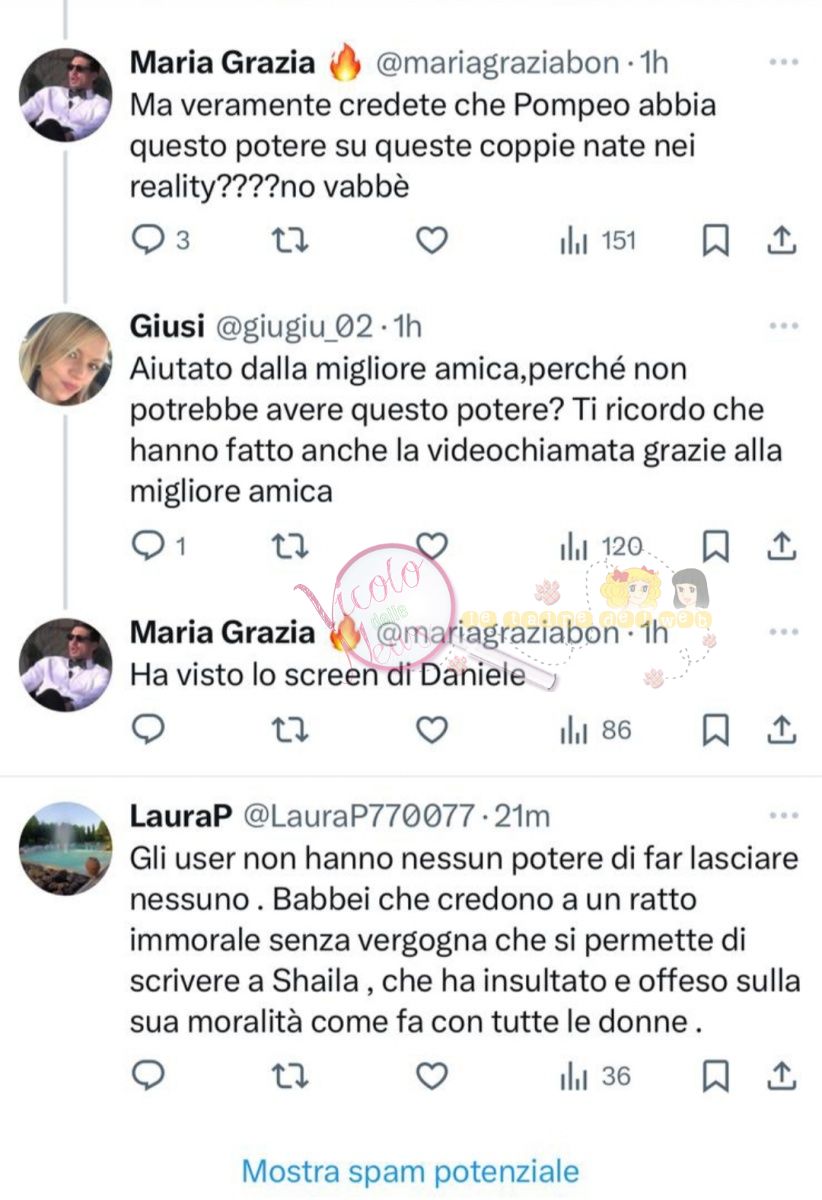
Task: Reply to Giusi's tweet about videochiamata
Action: (x=148, y=544)
